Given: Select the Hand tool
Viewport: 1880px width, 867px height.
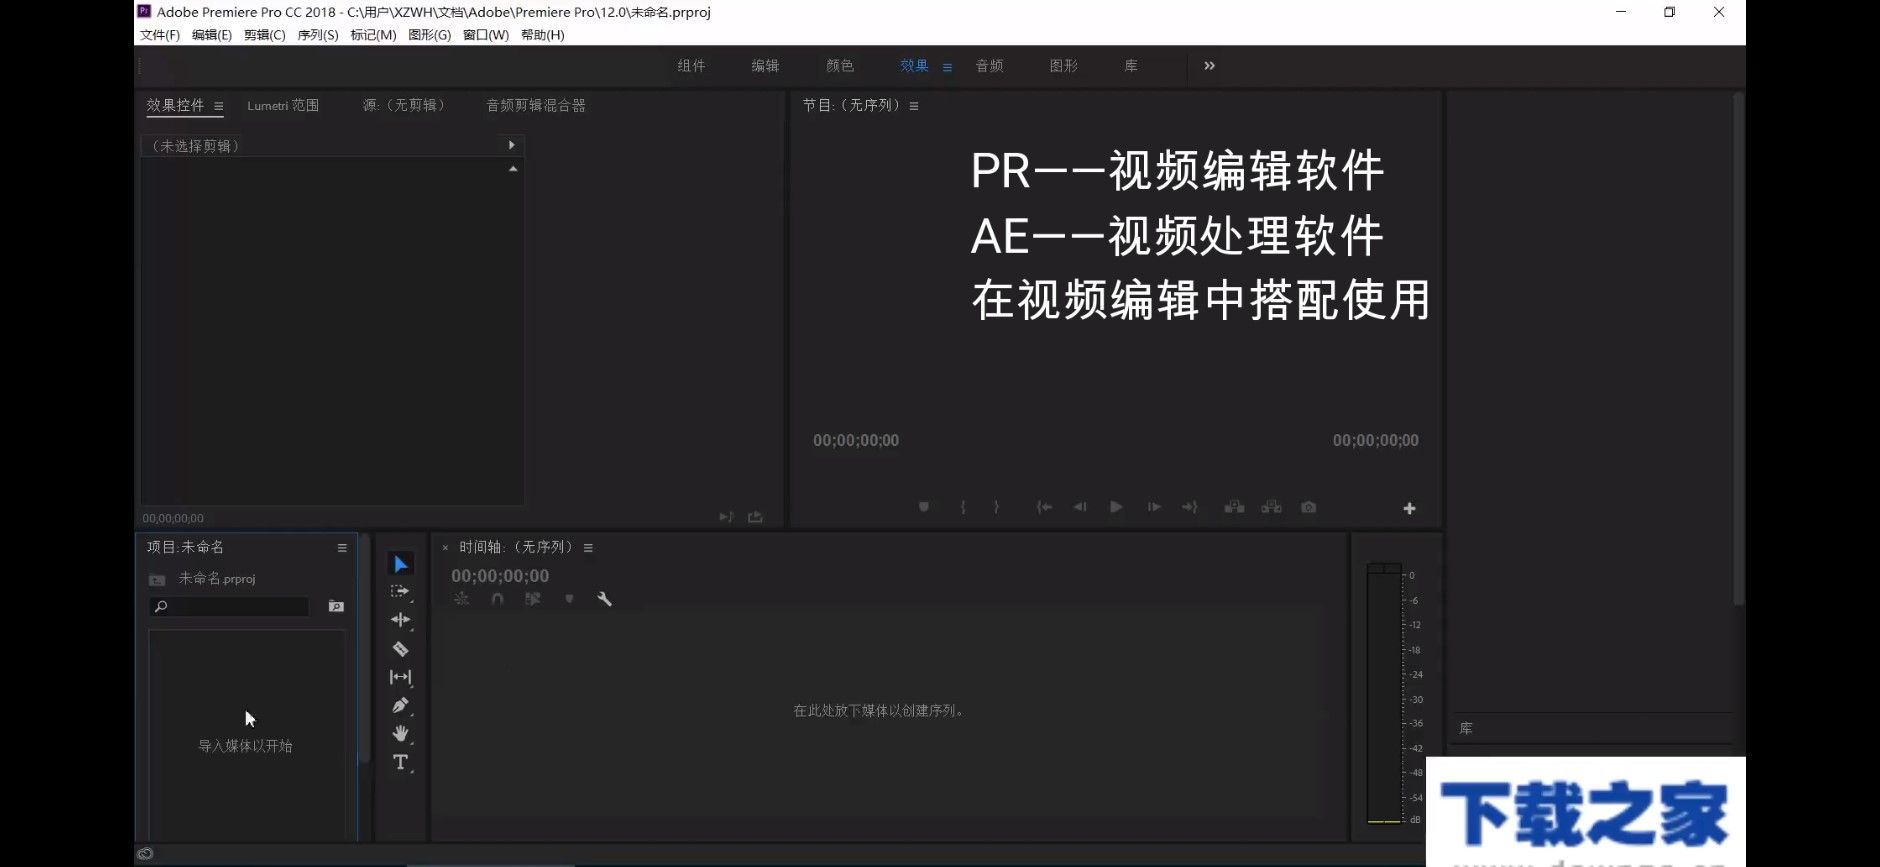Looking at the screenshot, I should [400, 733].
